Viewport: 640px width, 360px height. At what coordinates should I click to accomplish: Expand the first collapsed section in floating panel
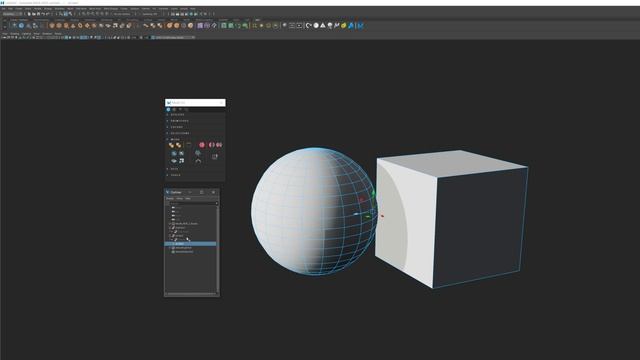167,115
